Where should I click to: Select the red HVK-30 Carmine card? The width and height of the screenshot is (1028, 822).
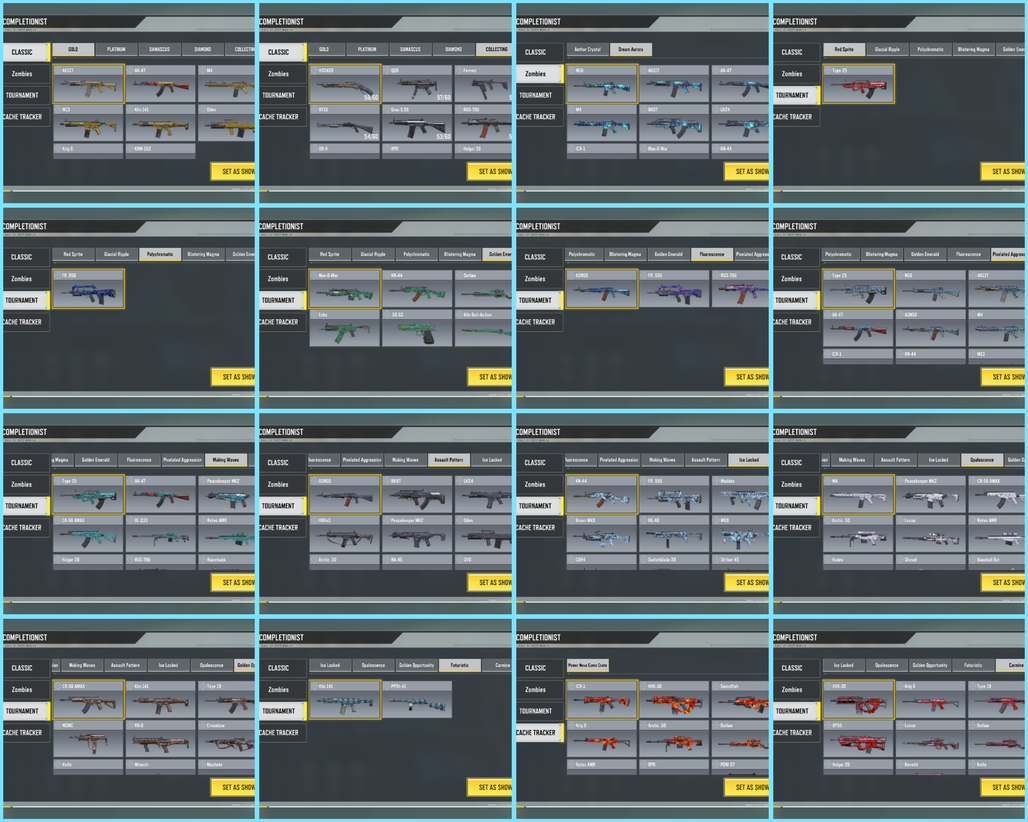(x=858, y=700)
